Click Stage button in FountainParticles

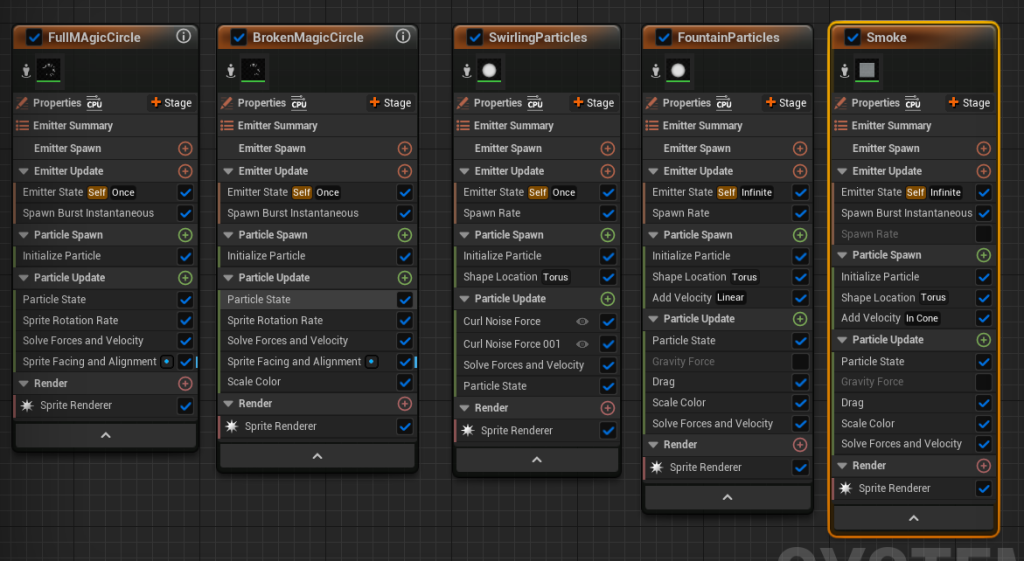(786, 103)
